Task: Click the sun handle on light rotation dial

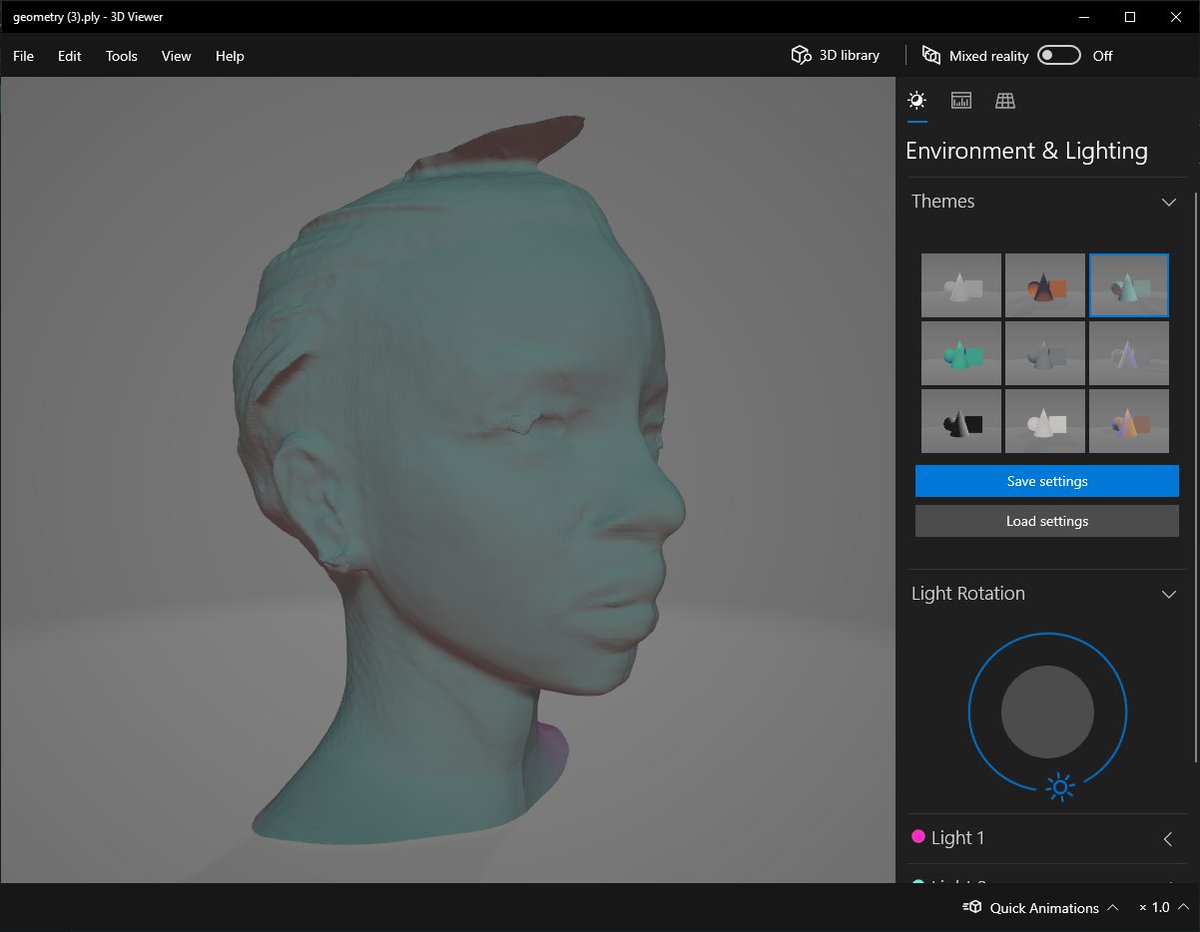Action: coord(1060,788)
